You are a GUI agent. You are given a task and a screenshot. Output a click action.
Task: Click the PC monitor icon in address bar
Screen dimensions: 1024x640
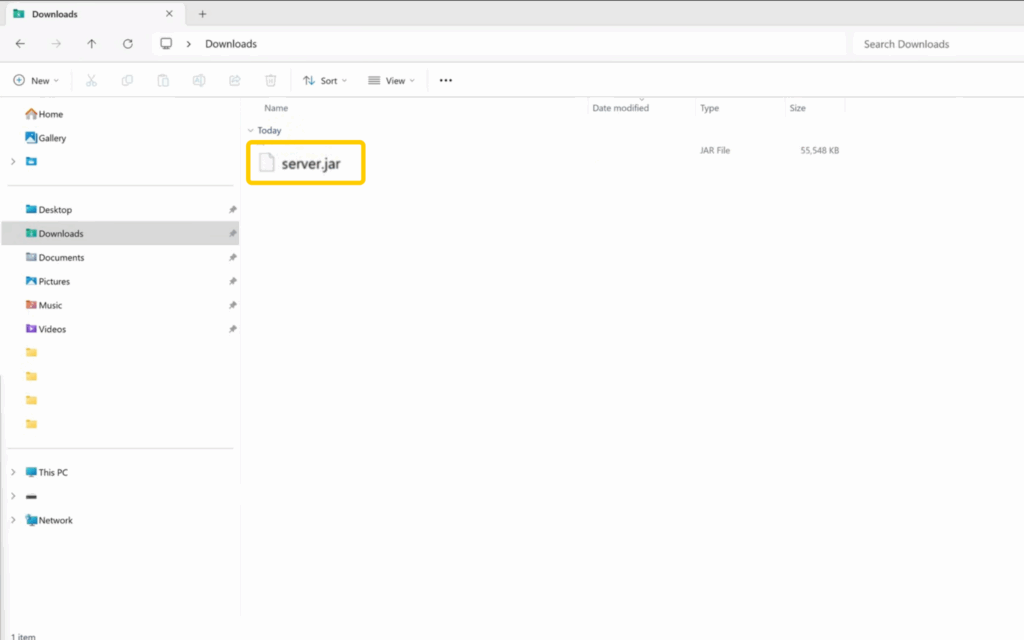[167, 44]
